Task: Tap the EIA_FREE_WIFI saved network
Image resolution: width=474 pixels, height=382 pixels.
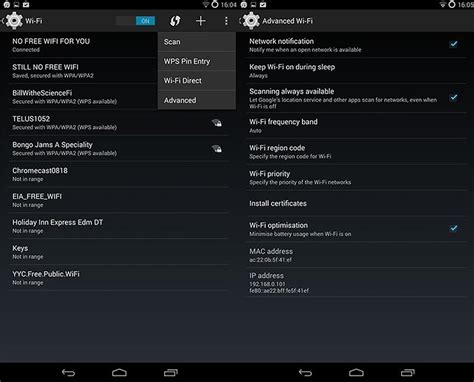Action: pos(119,200)
